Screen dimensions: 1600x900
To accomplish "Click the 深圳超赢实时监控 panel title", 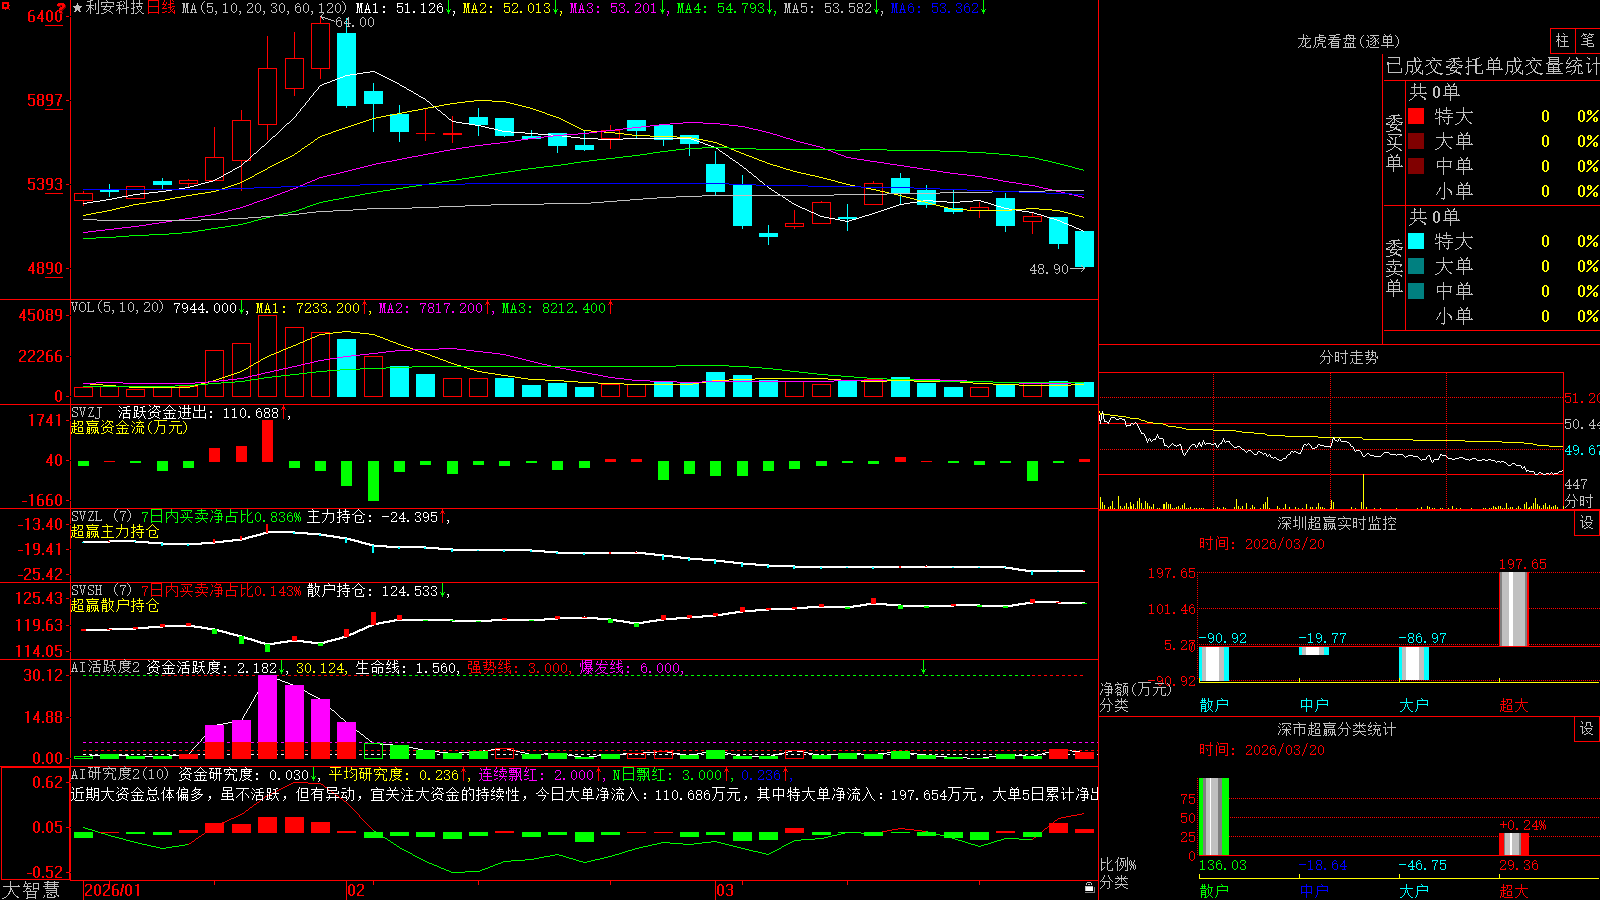I will click(1336, 523).
